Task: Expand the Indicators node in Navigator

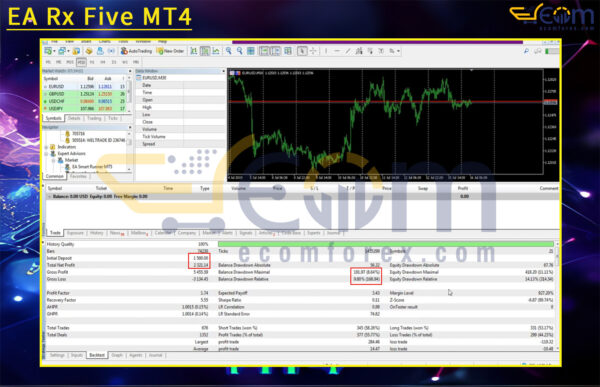Action: (47, 147)
